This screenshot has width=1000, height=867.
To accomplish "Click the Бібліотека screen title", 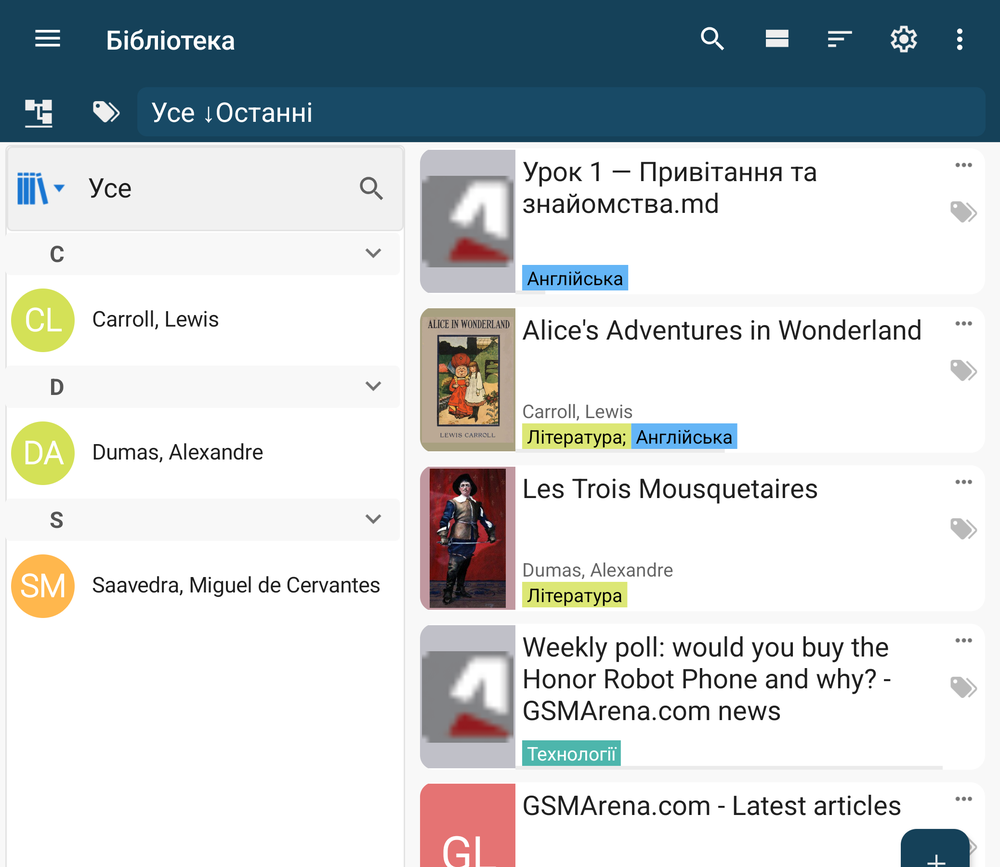I will pyautogui.click(x=170, y=40).
